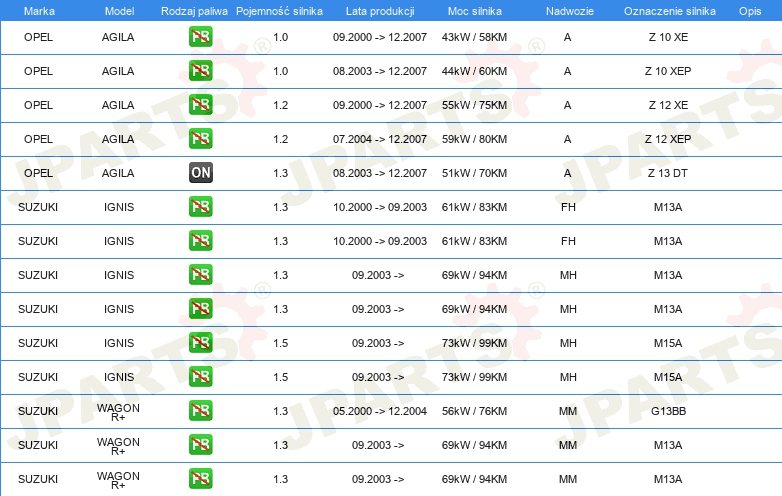Click production dates 07.2004 -> 12.2007

pyautogui.click(x=380, y=139)
